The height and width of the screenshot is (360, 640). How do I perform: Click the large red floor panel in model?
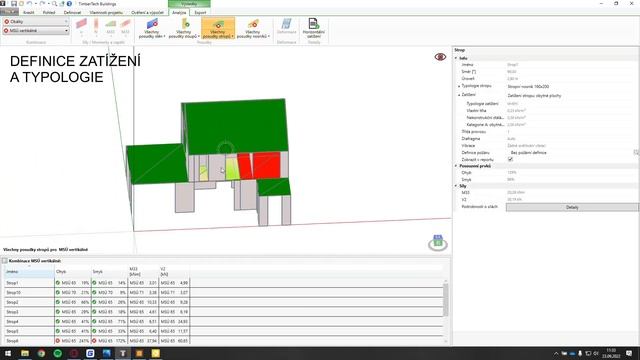267,165
